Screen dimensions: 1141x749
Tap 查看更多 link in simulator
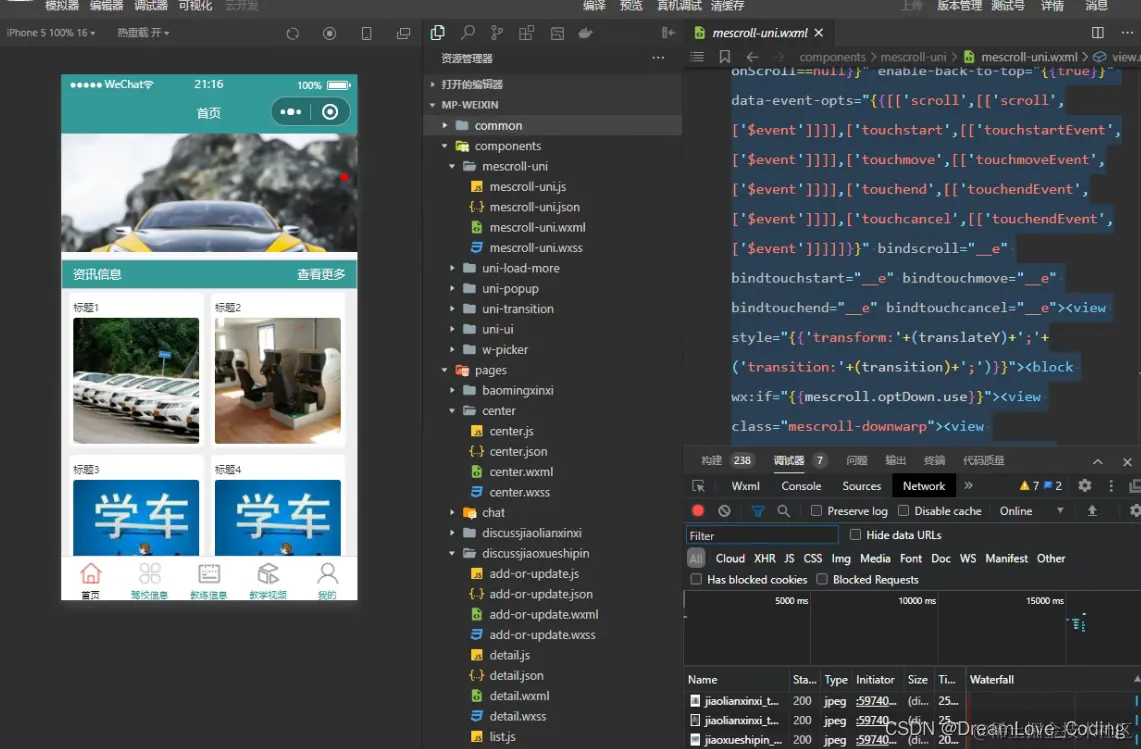click(321, 274)
